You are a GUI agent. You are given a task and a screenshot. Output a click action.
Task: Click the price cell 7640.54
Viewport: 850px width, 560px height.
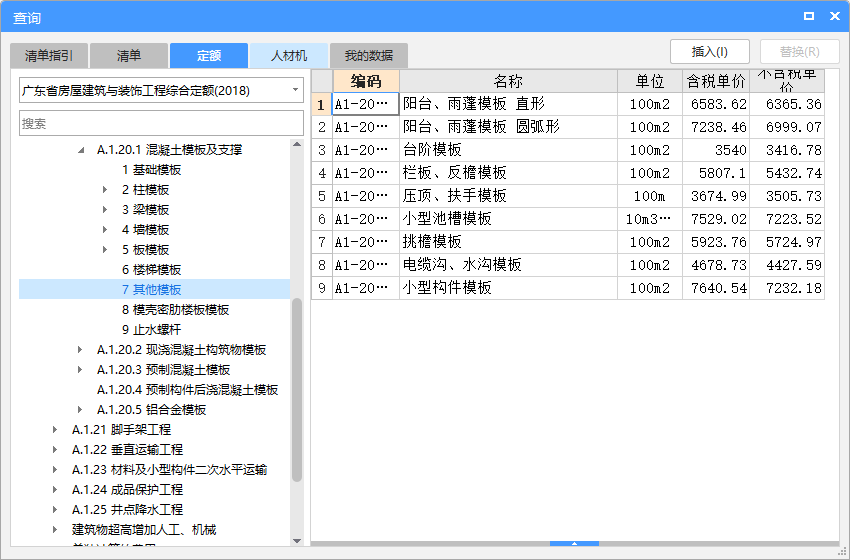coord(716,288)
